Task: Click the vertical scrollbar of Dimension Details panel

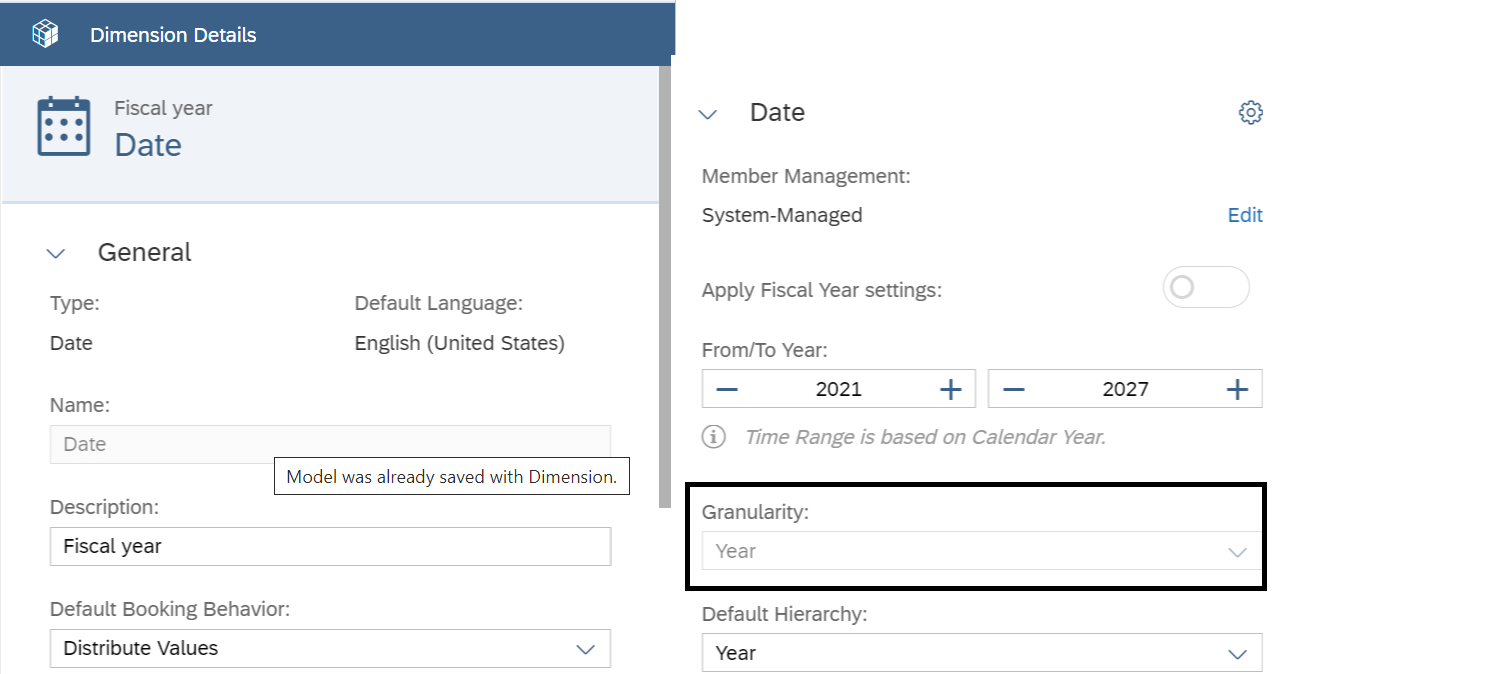Action: point(664,288)
